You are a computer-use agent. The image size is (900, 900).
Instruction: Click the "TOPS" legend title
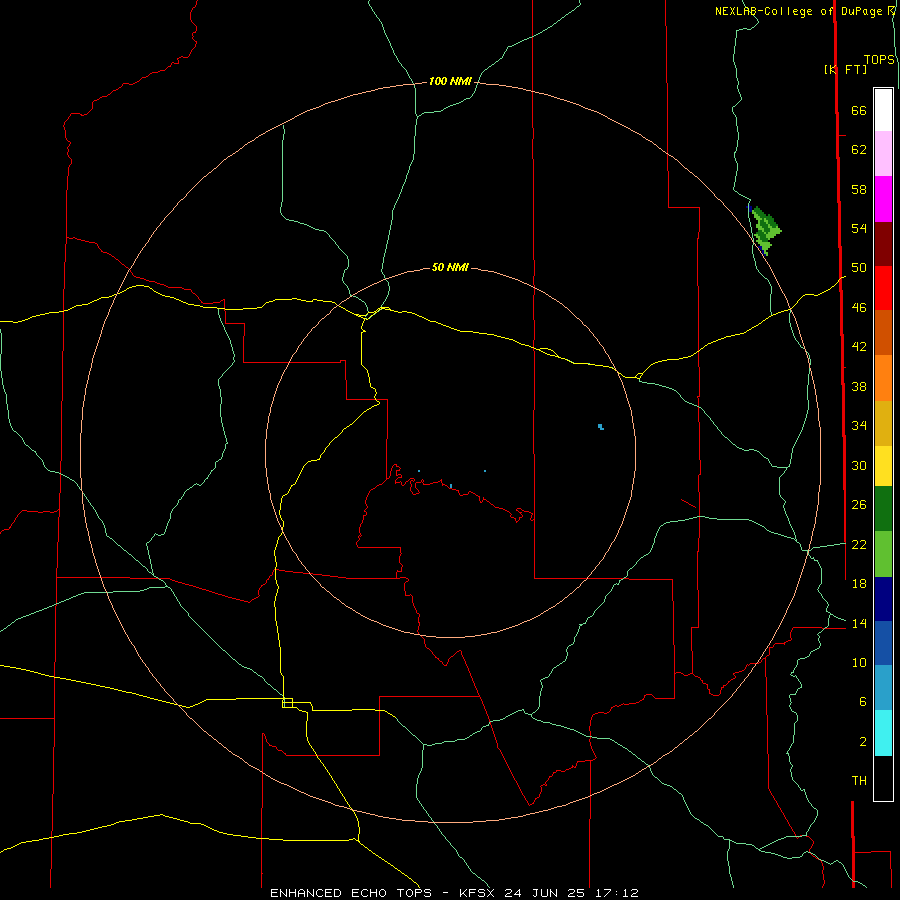coord(879,60)
